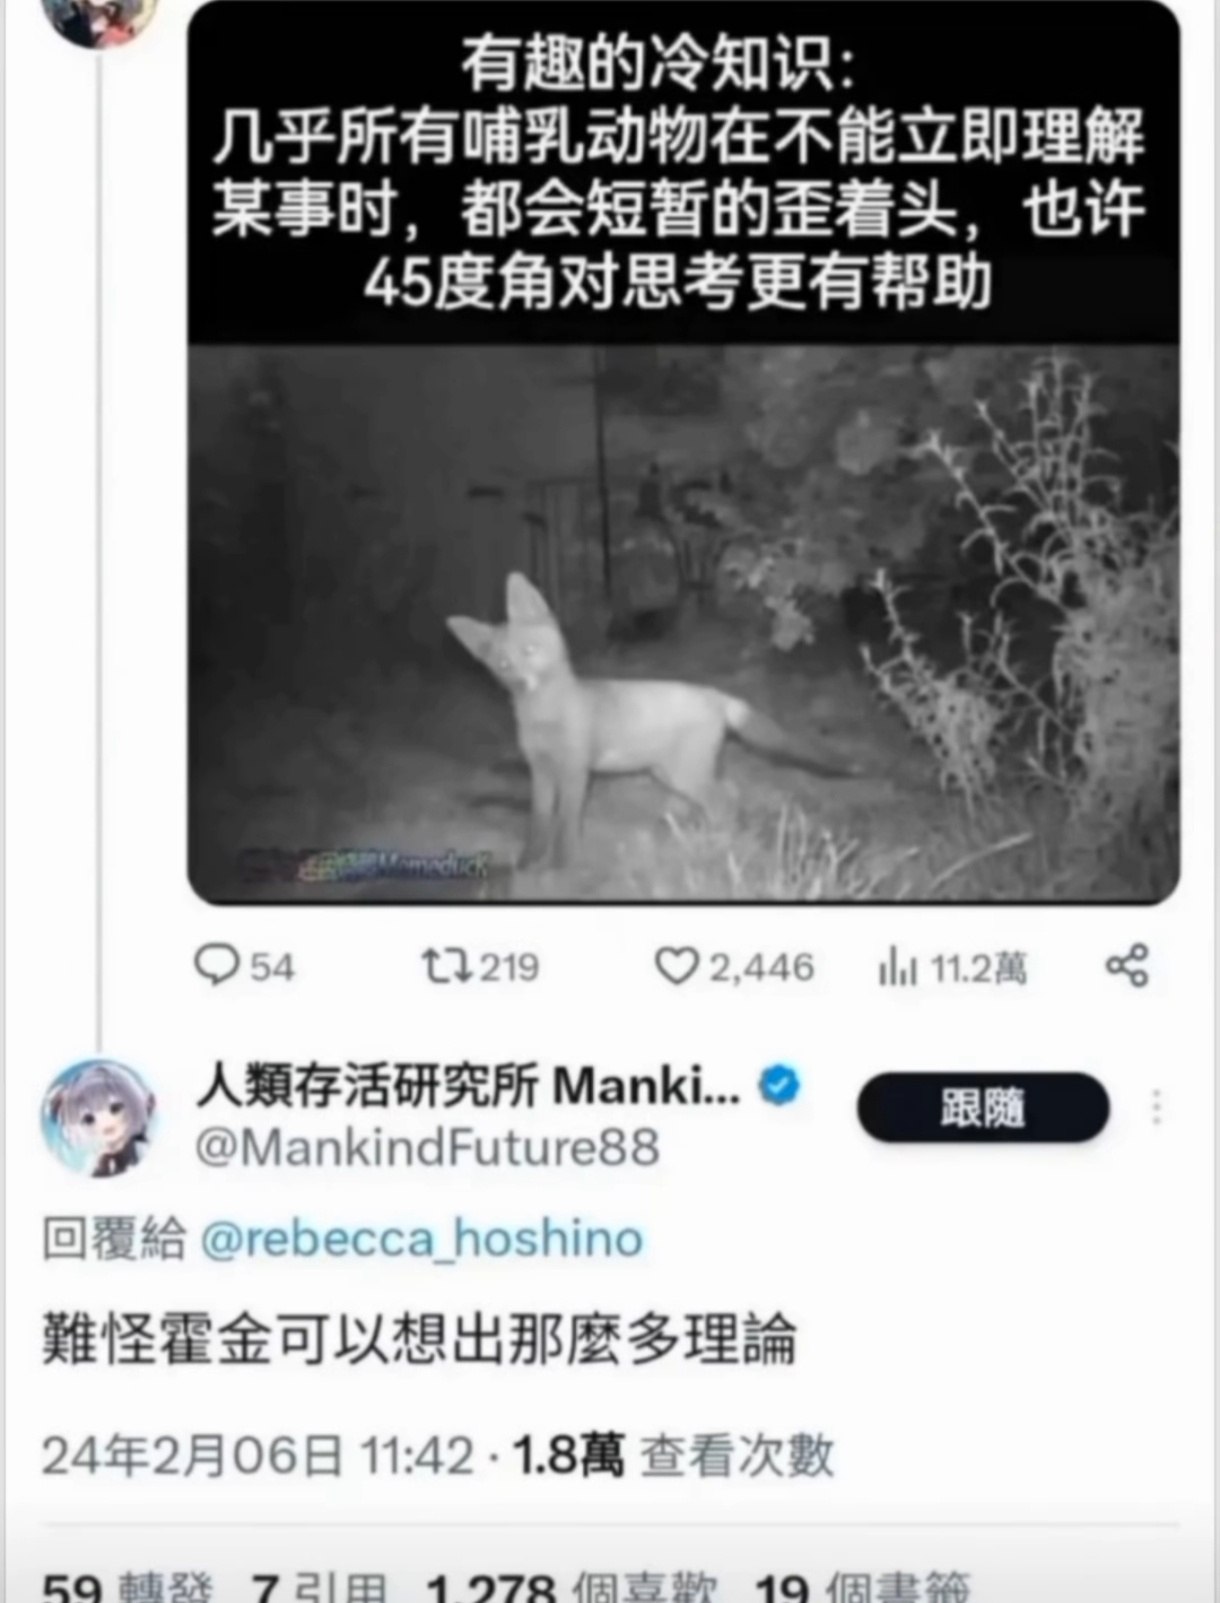View the 7 引用 quotes list
The width and height of the screenshot is (1220, 1603).
pyautogui.click(x=318, y=1587)
